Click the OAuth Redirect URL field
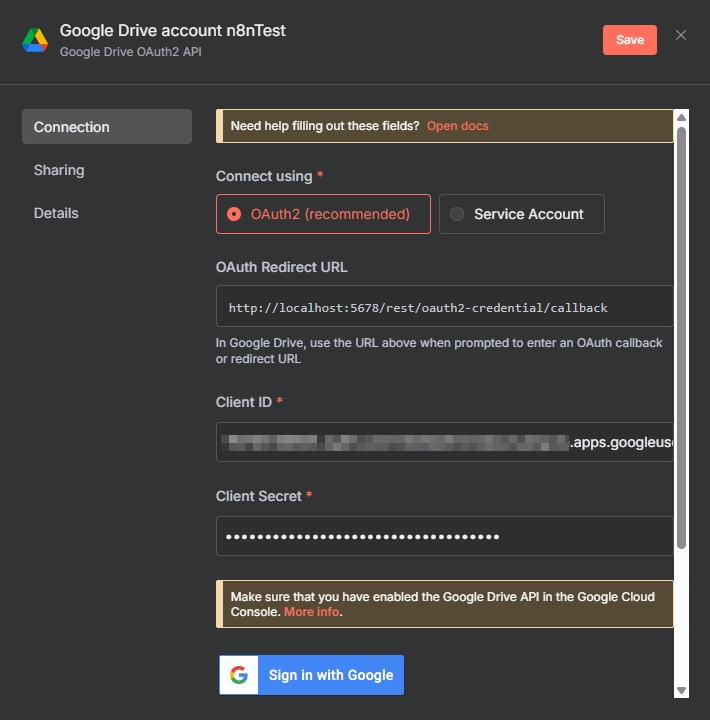 (x=445, y=306)
